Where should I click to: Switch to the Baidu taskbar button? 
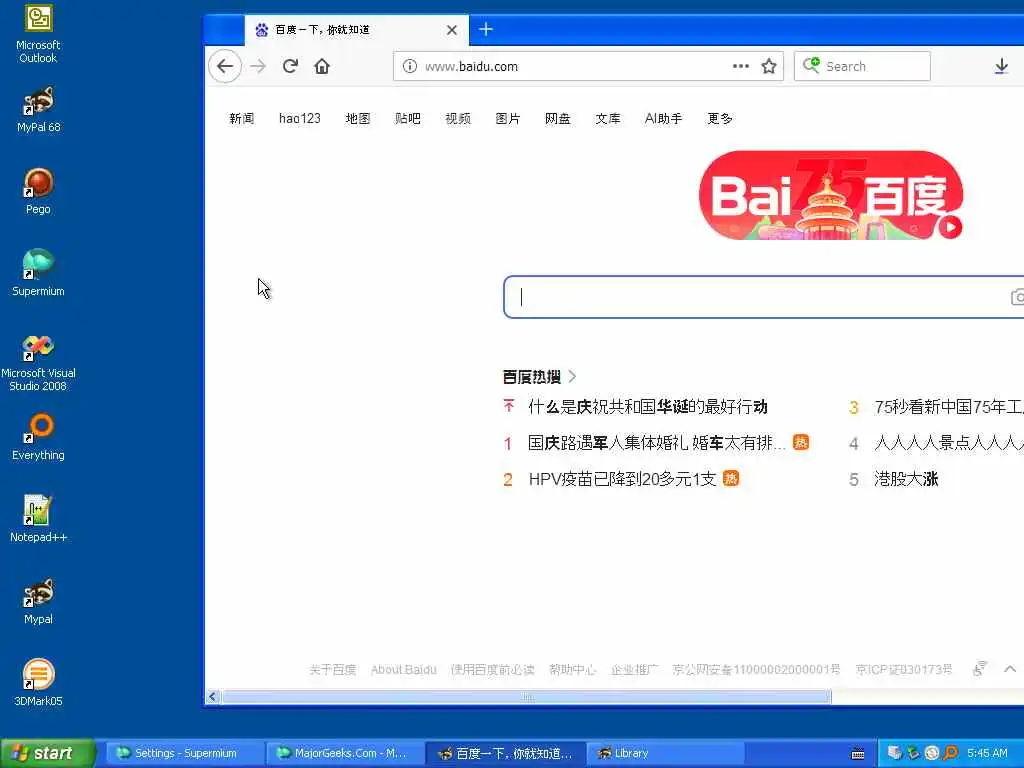click(505, 753)
